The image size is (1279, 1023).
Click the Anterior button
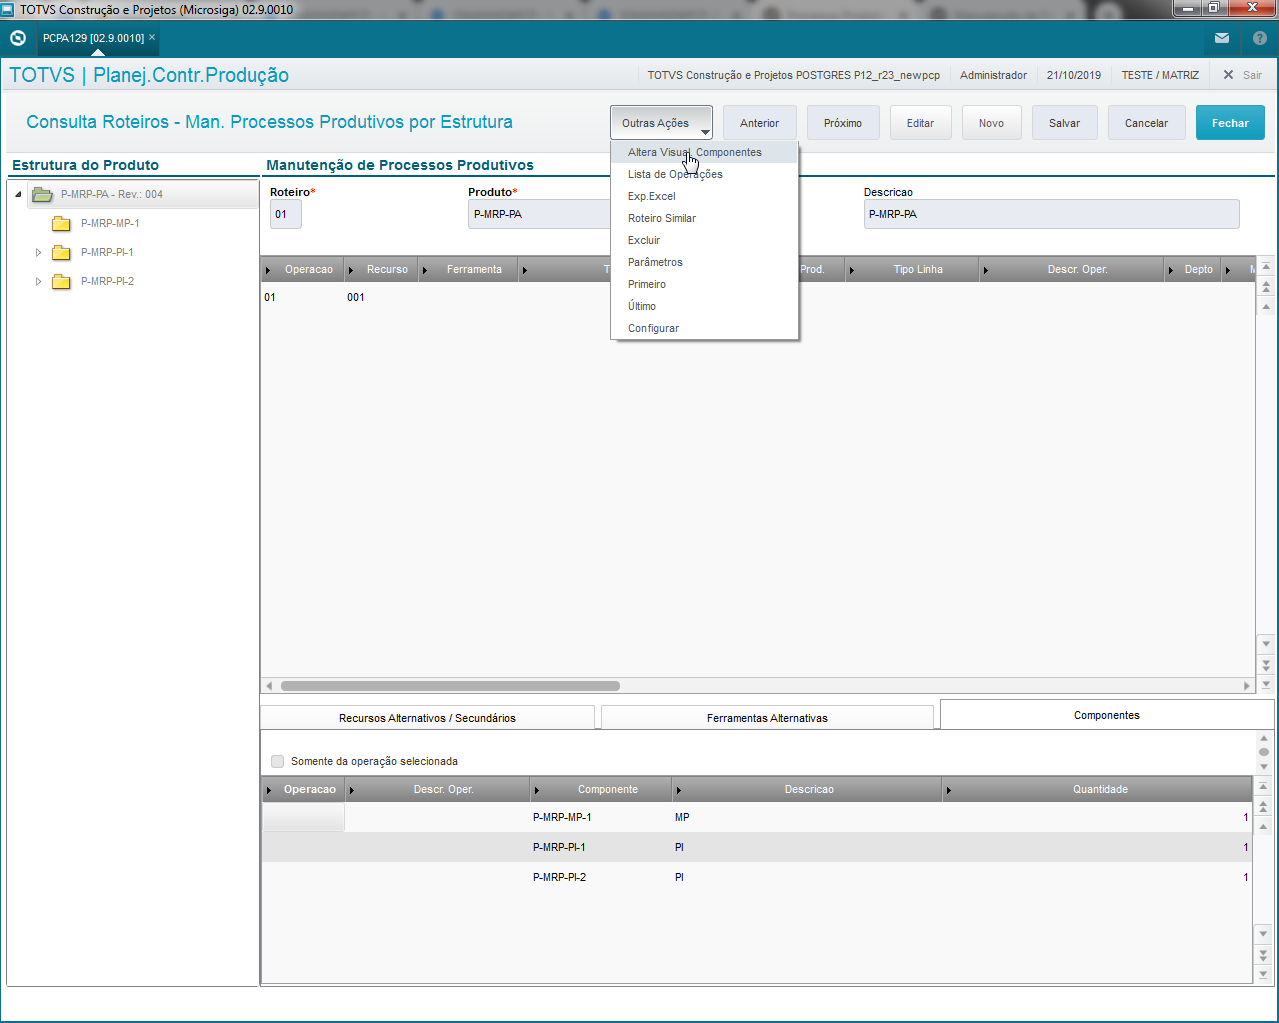click(x=759, y=123)
